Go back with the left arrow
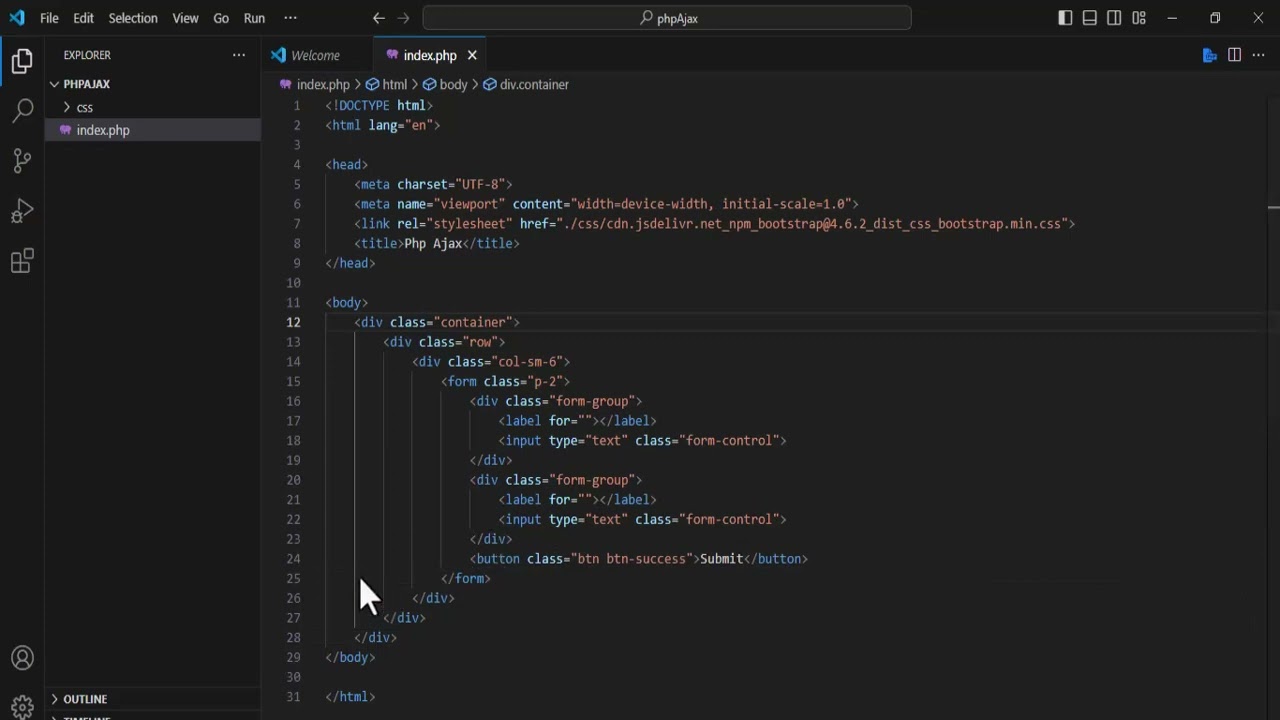This screenshot has height=720, width=1280. coord(378,18)
